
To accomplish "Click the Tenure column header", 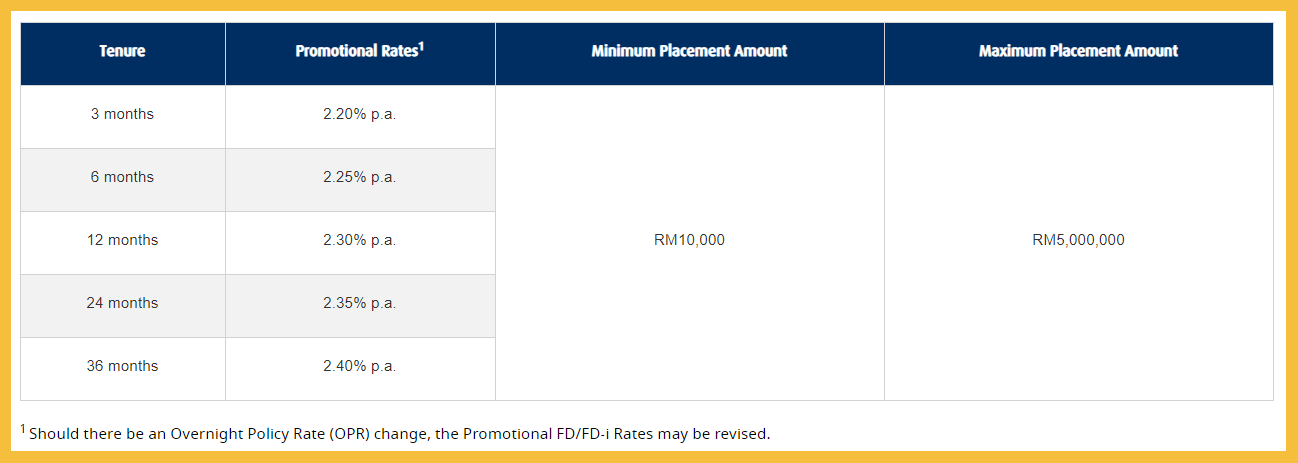I will click(x=122, y=51).
